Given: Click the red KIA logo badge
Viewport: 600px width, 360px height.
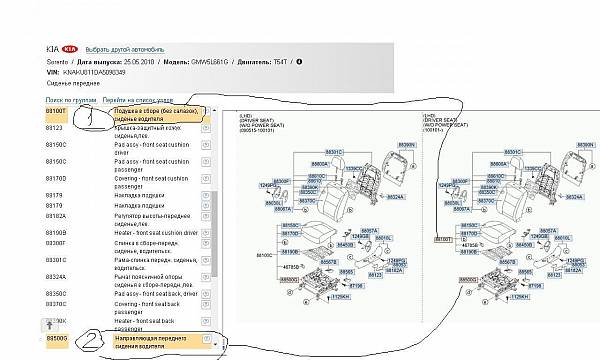Looking at the screenshot, I should 70,49.
